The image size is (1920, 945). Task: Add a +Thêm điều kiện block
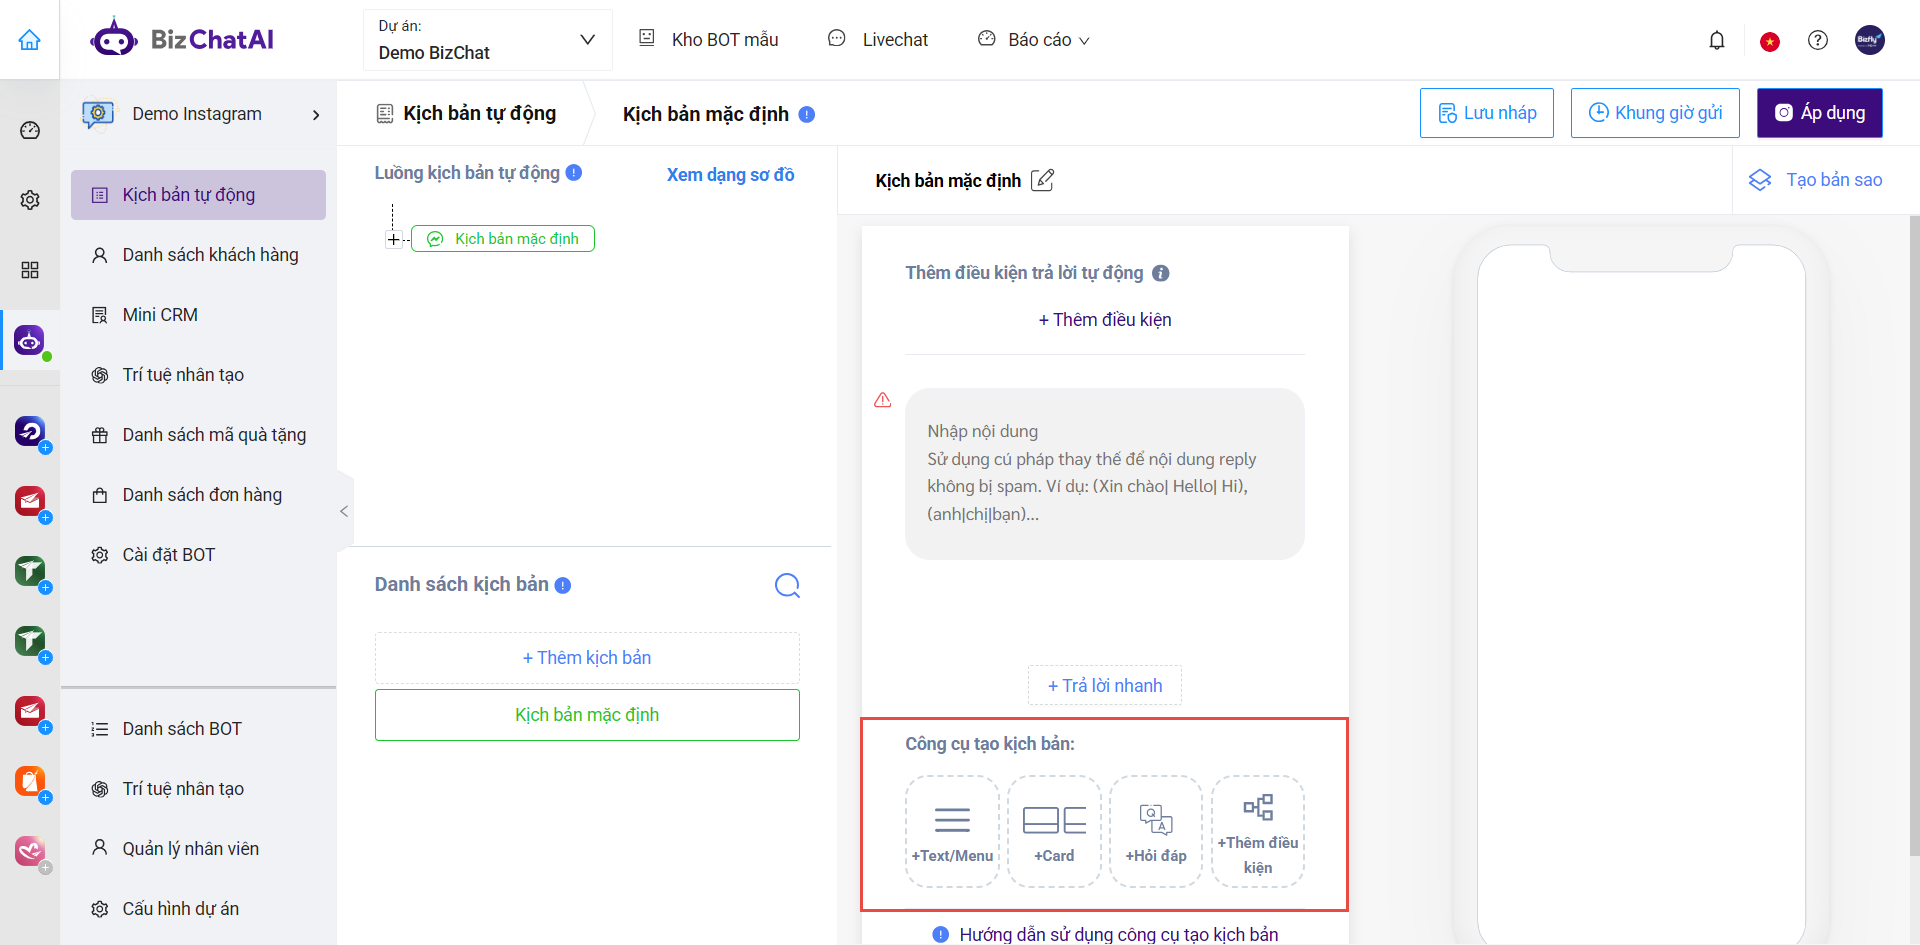[1258, 831]
